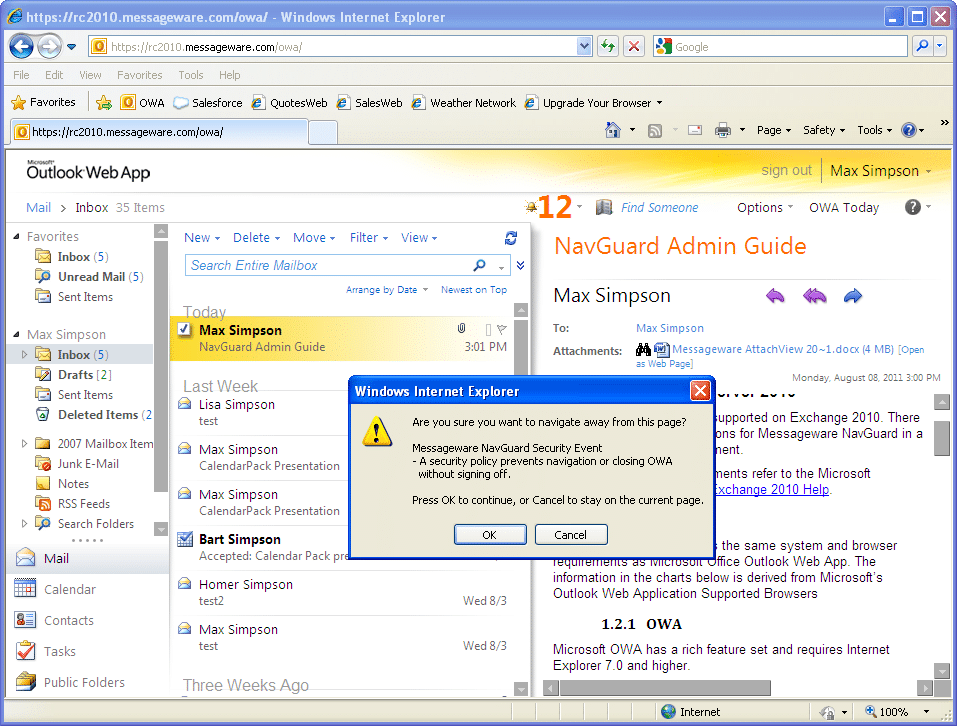Screen dimensions: 957x726
Task: Open the Tools menu in menu bar
Action: 191,75
